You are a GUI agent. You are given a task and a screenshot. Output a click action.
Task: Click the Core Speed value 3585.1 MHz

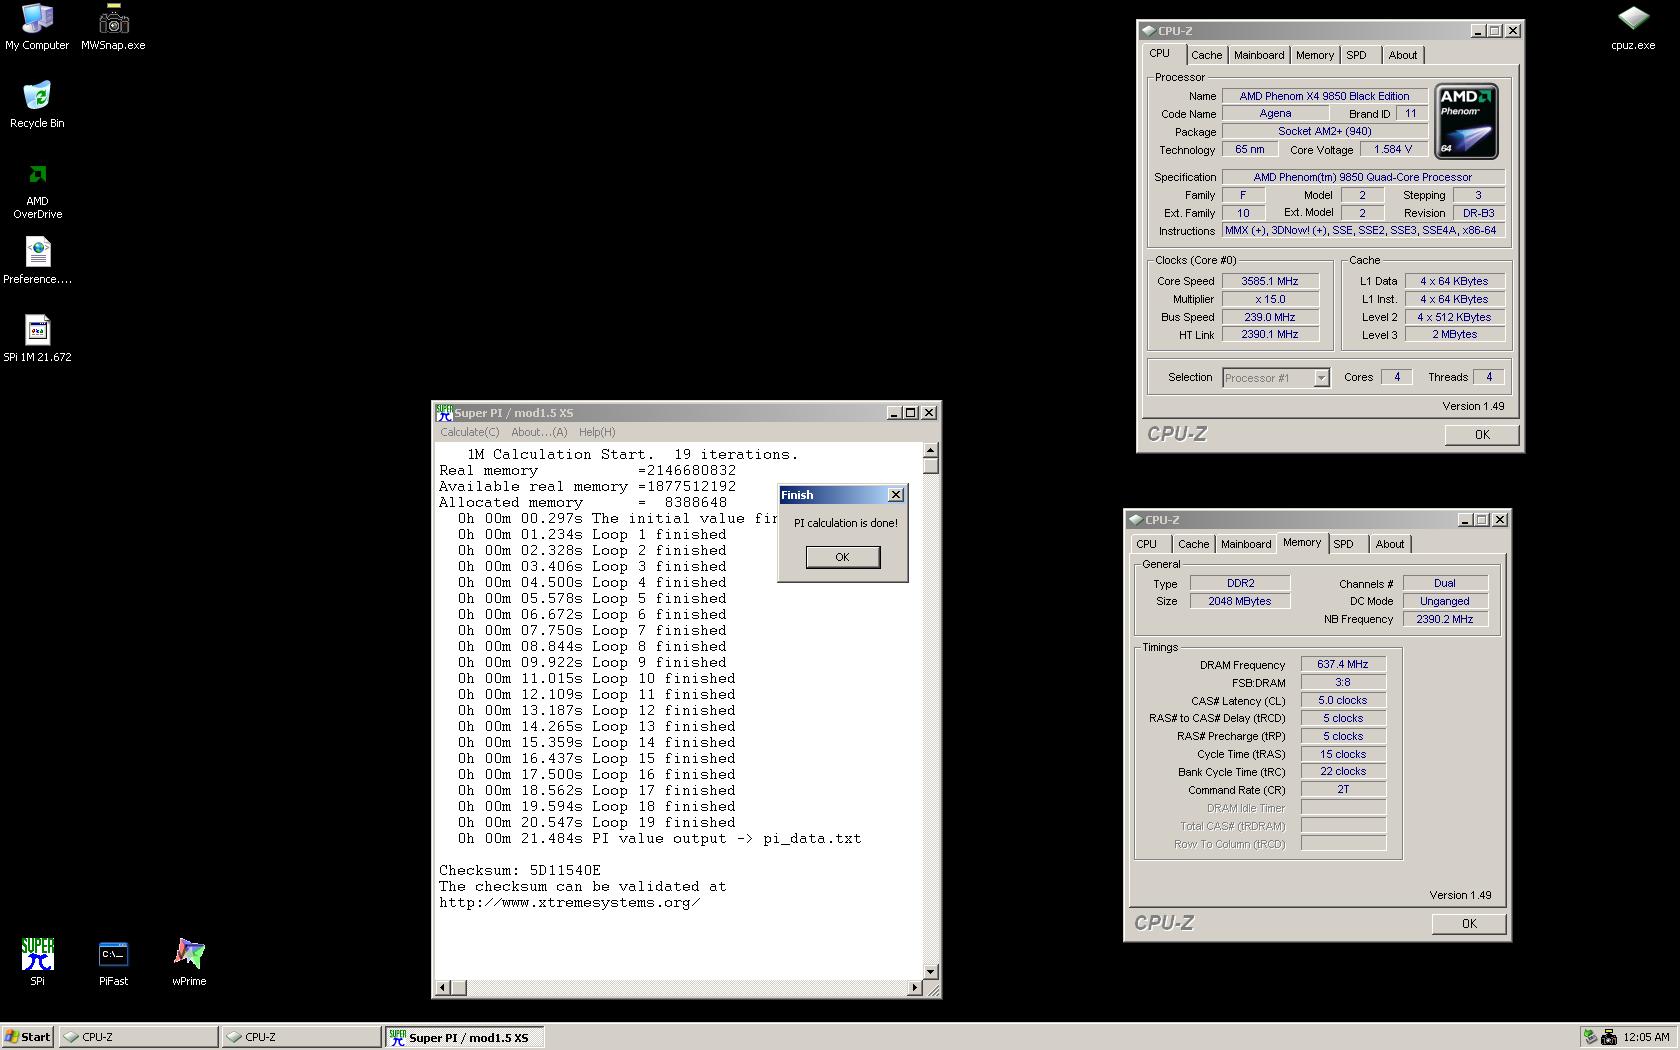click(1270, 281)
